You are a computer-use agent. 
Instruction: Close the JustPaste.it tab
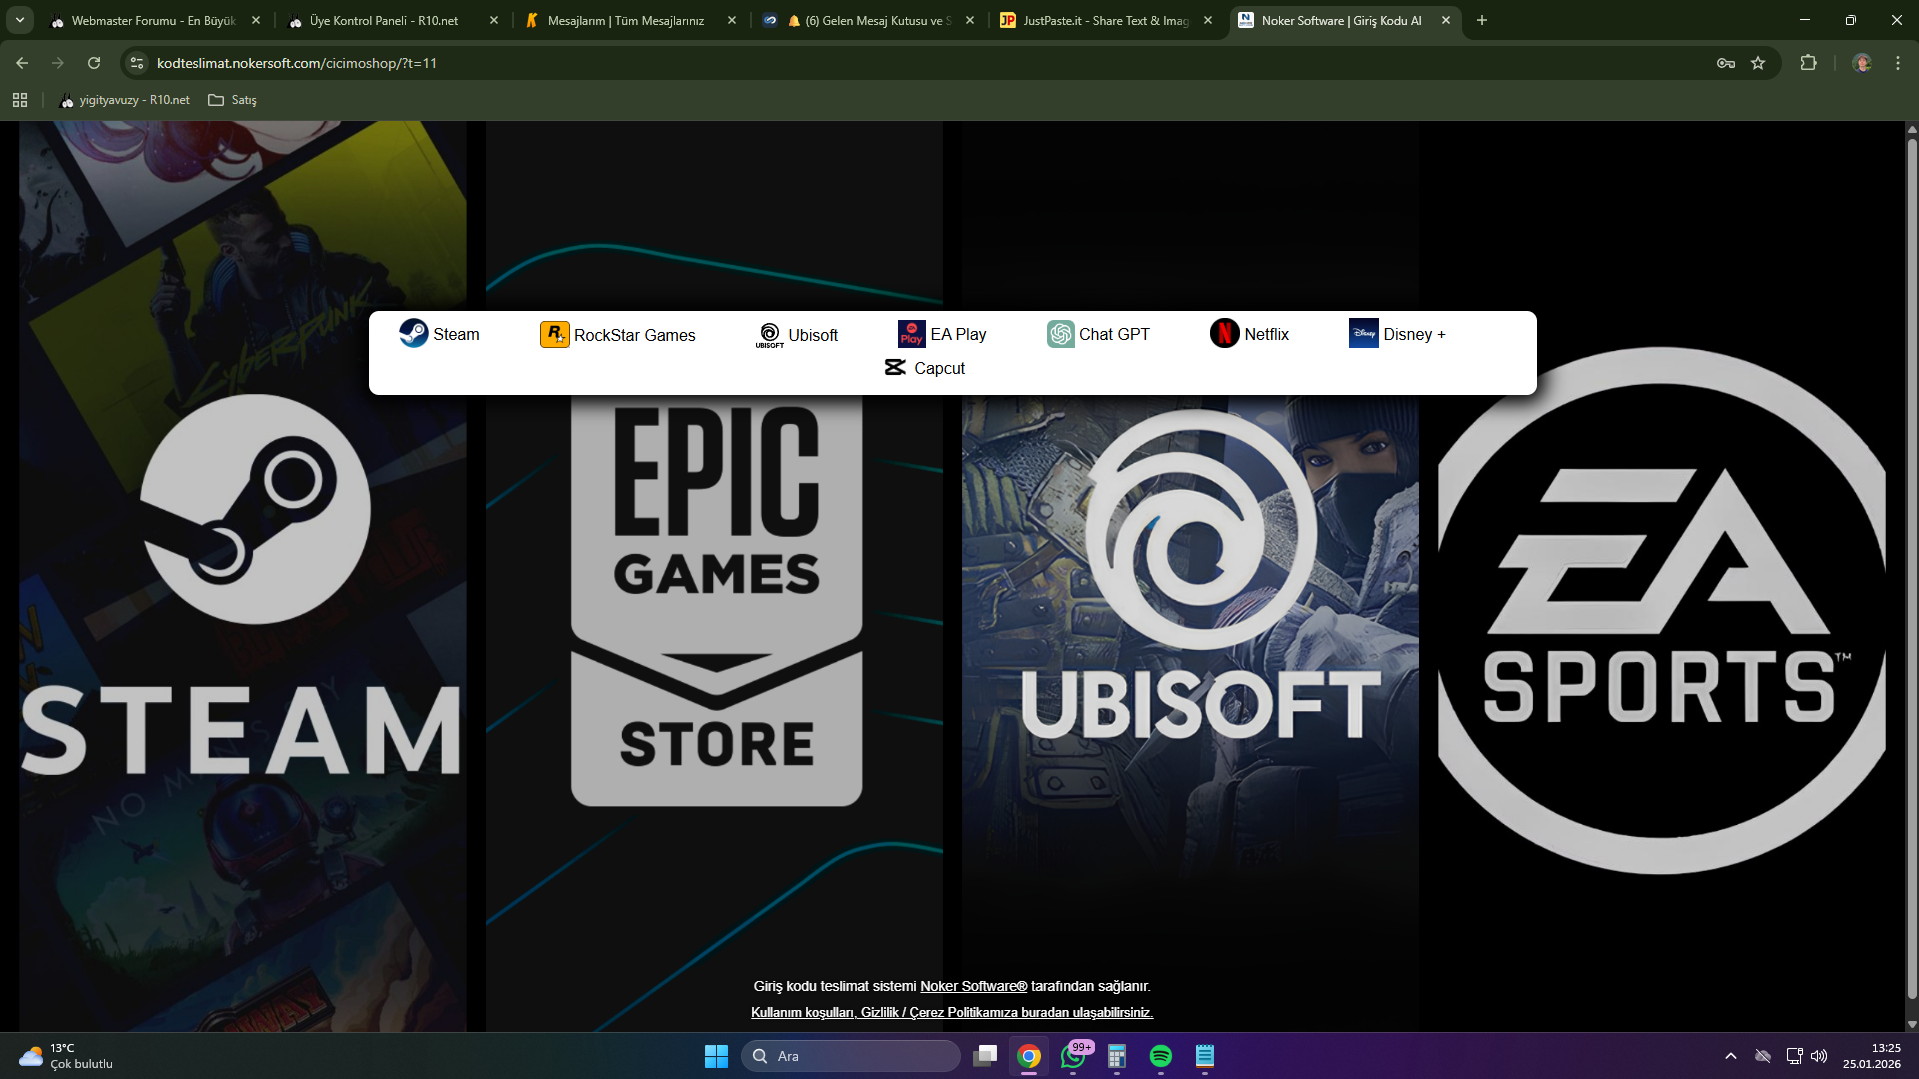click(1208, 20)
